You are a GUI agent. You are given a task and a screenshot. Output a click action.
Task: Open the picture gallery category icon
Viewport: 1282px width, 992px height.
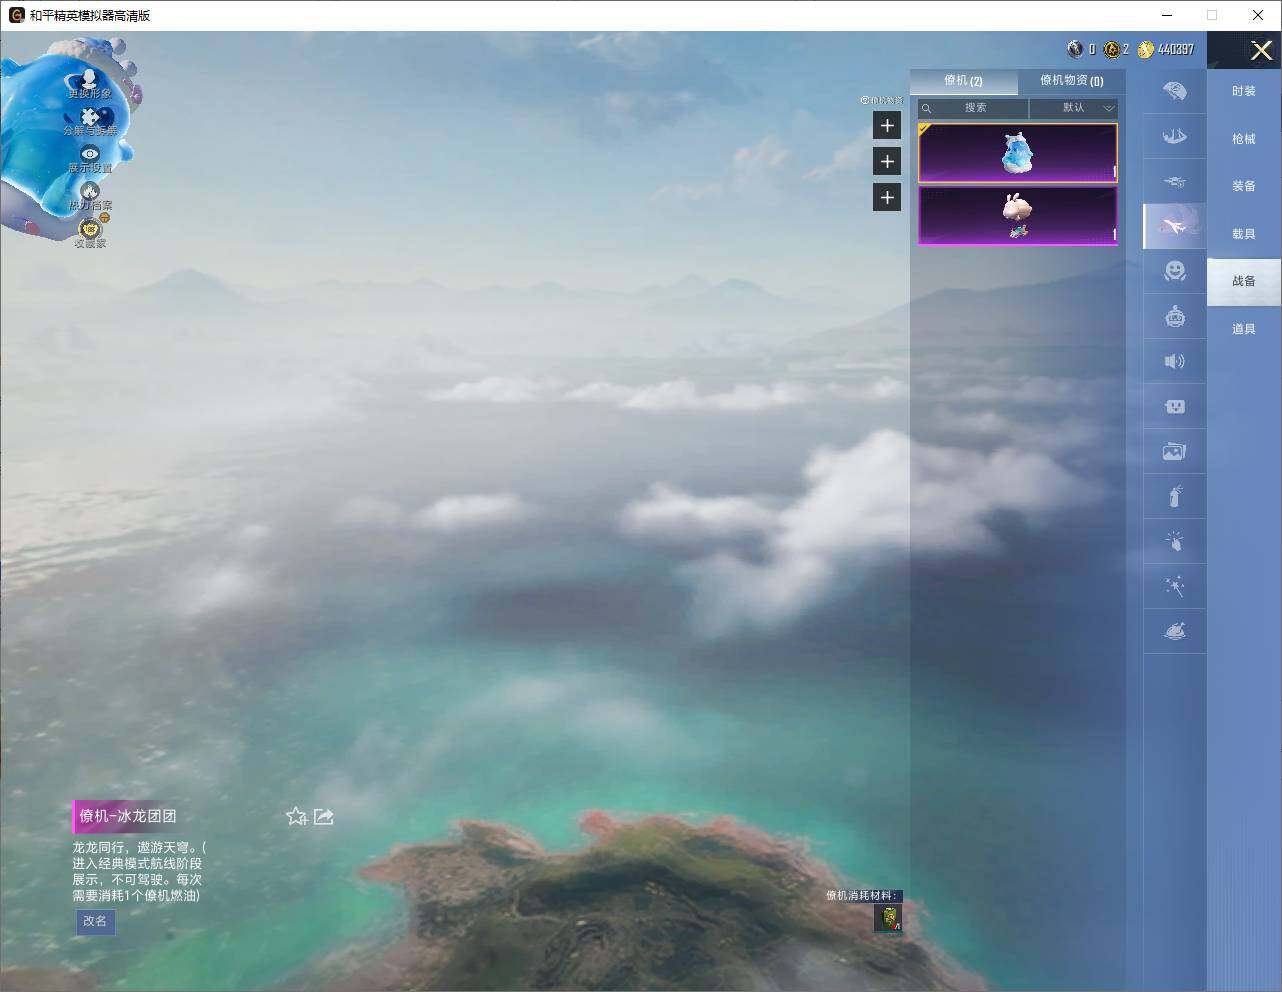click(1175, 451)
